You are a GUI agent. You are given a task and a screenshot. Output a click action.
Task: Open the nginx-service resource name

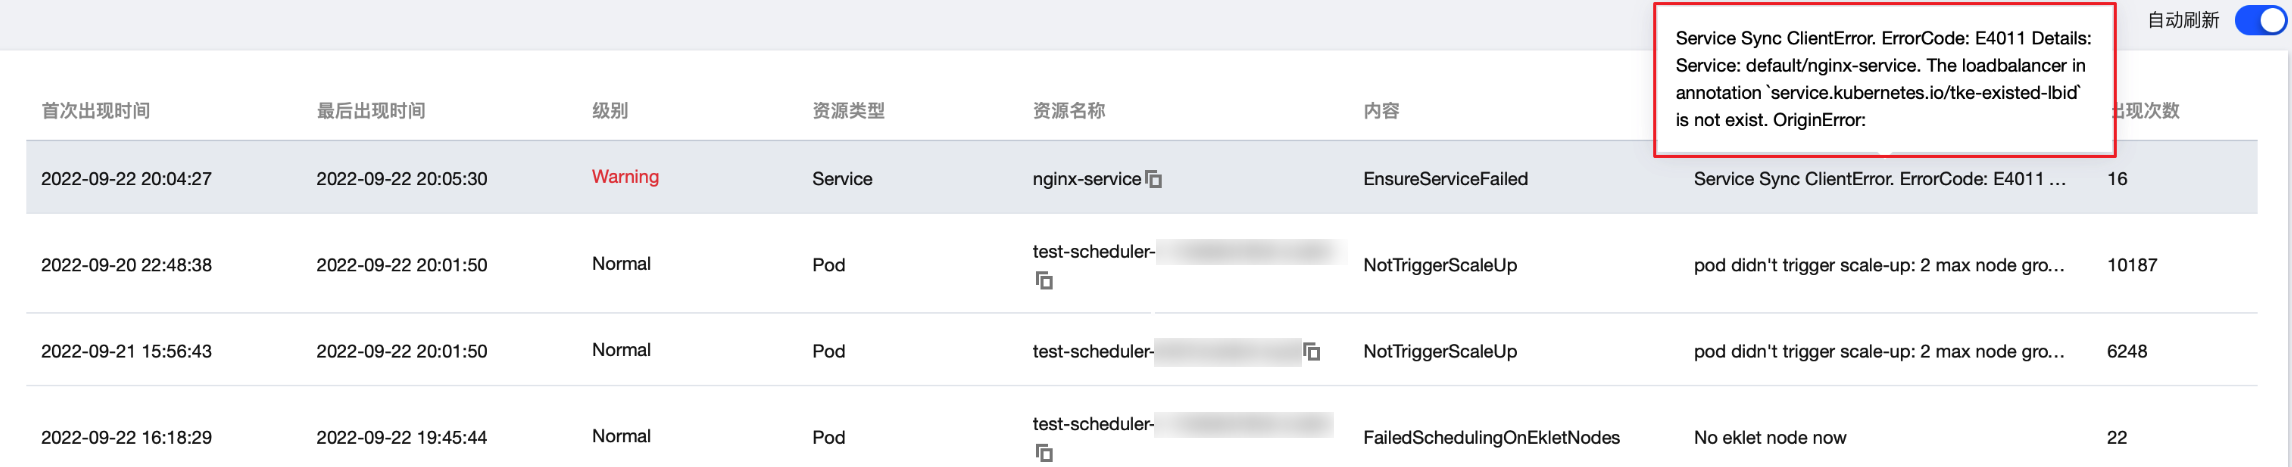pos(1086,179)
